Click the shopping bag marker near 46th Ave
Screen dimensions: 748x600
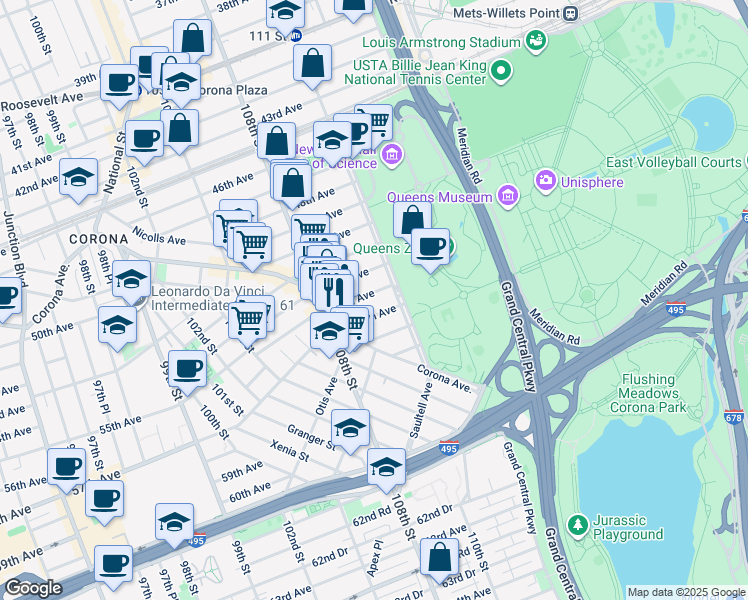point(292,183)
